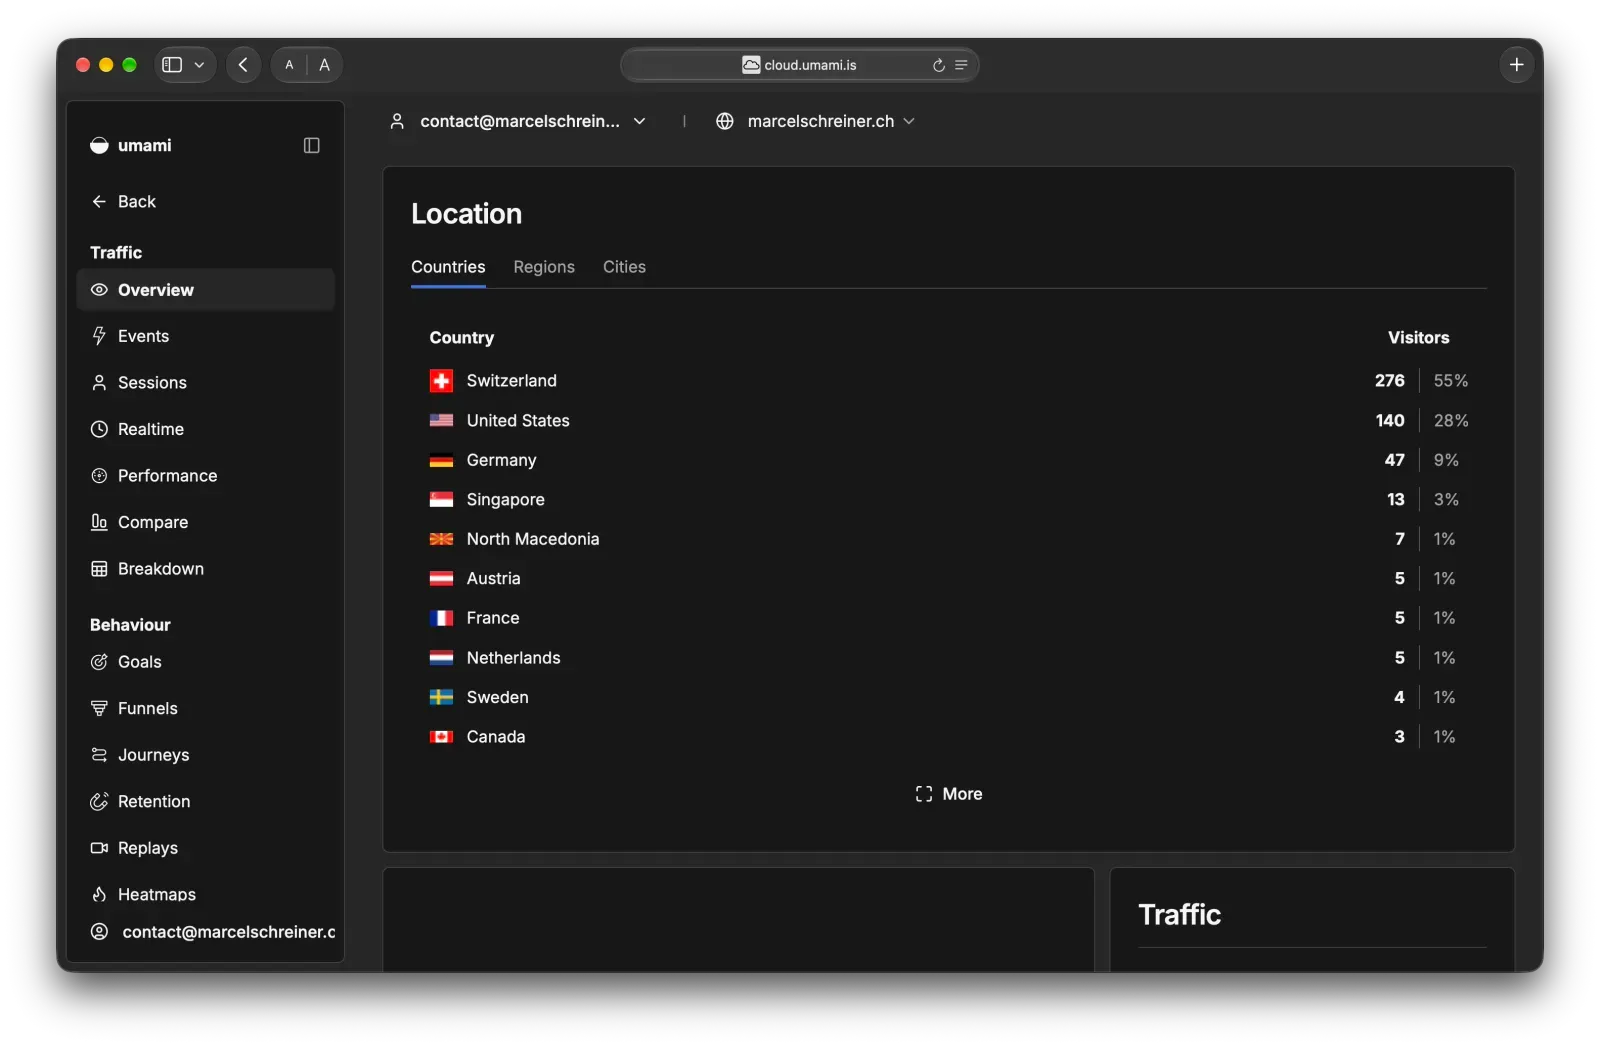Expand the marcelschreiner.ch website dropdown
Image resolution: width=1600 pixels, height=1047 pixels.
click(x=909, y=121)
